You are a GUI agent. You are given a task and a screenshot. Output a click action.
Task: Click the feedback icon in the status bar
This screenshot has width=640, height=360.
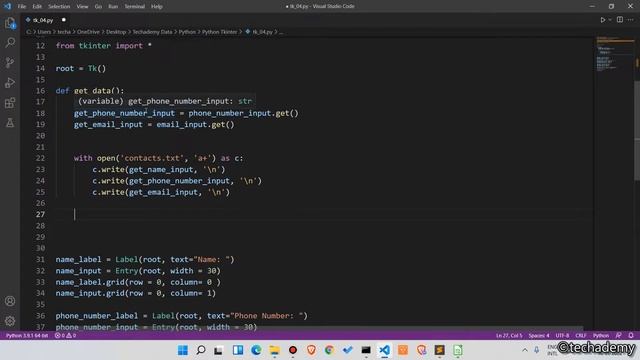coord(618,336)
